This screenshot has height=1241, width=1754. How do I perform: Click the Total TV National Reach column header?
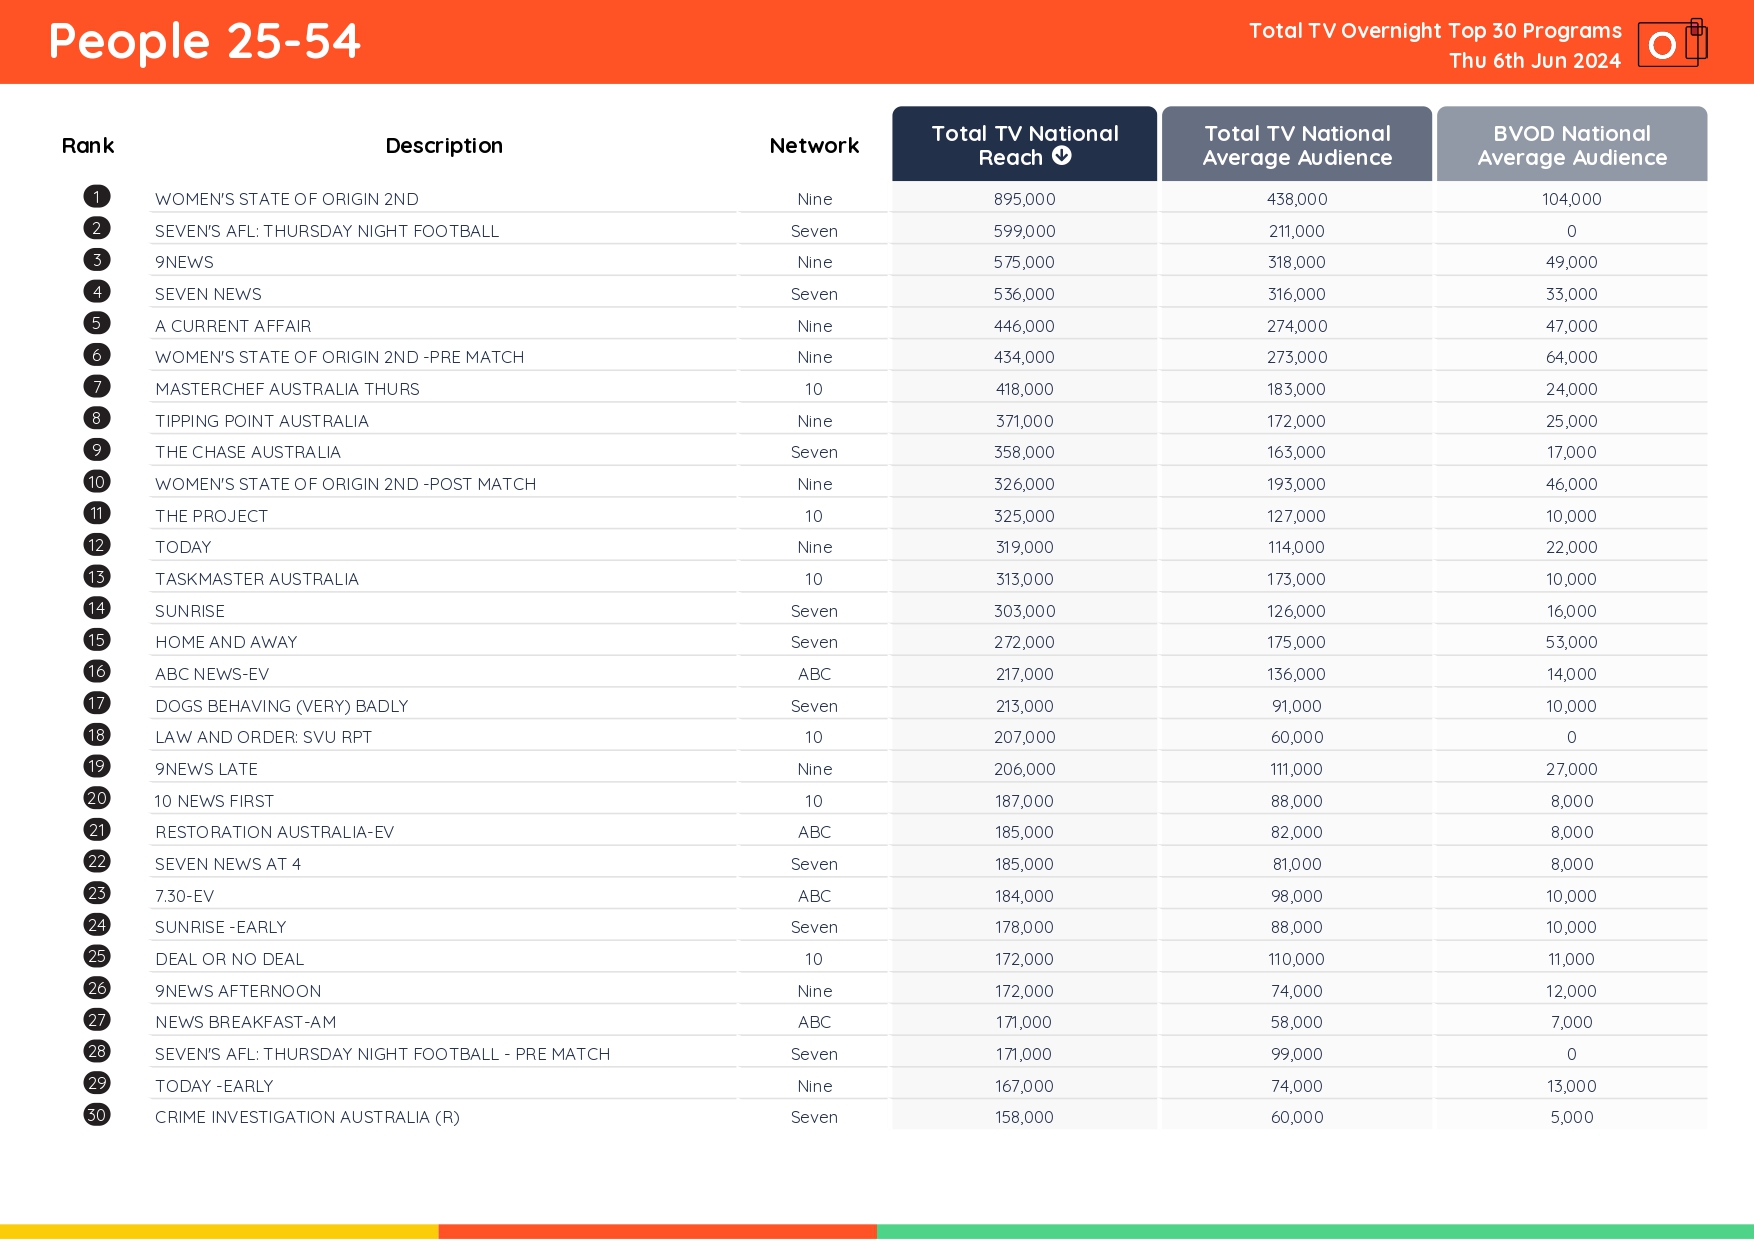click(x=1024, y=144)
